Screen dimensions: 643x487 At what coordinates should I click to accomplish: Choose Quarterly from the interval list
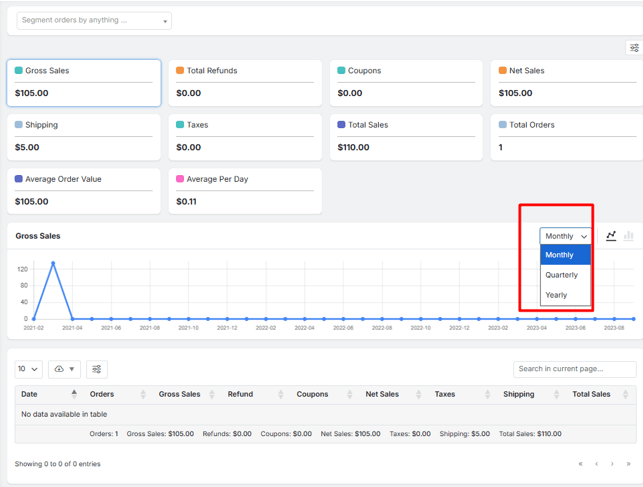coord(562,275)
